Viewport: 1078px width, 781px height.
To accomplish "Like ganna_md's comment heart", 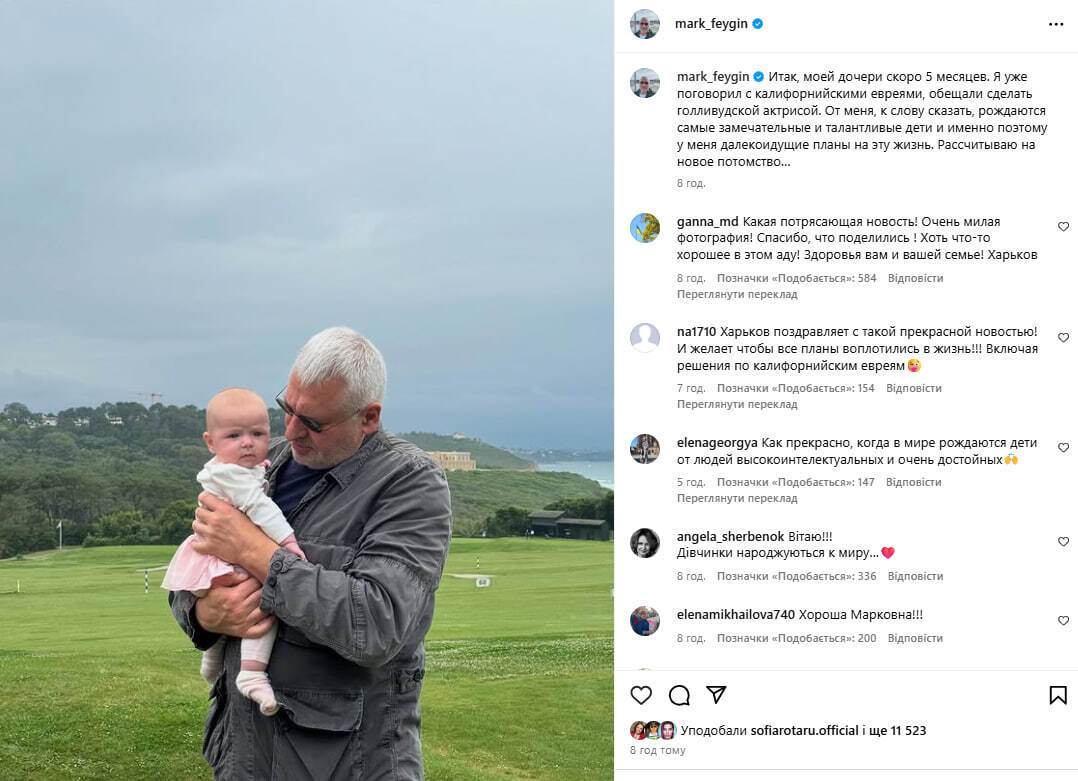I will [x=1064, y=226].
